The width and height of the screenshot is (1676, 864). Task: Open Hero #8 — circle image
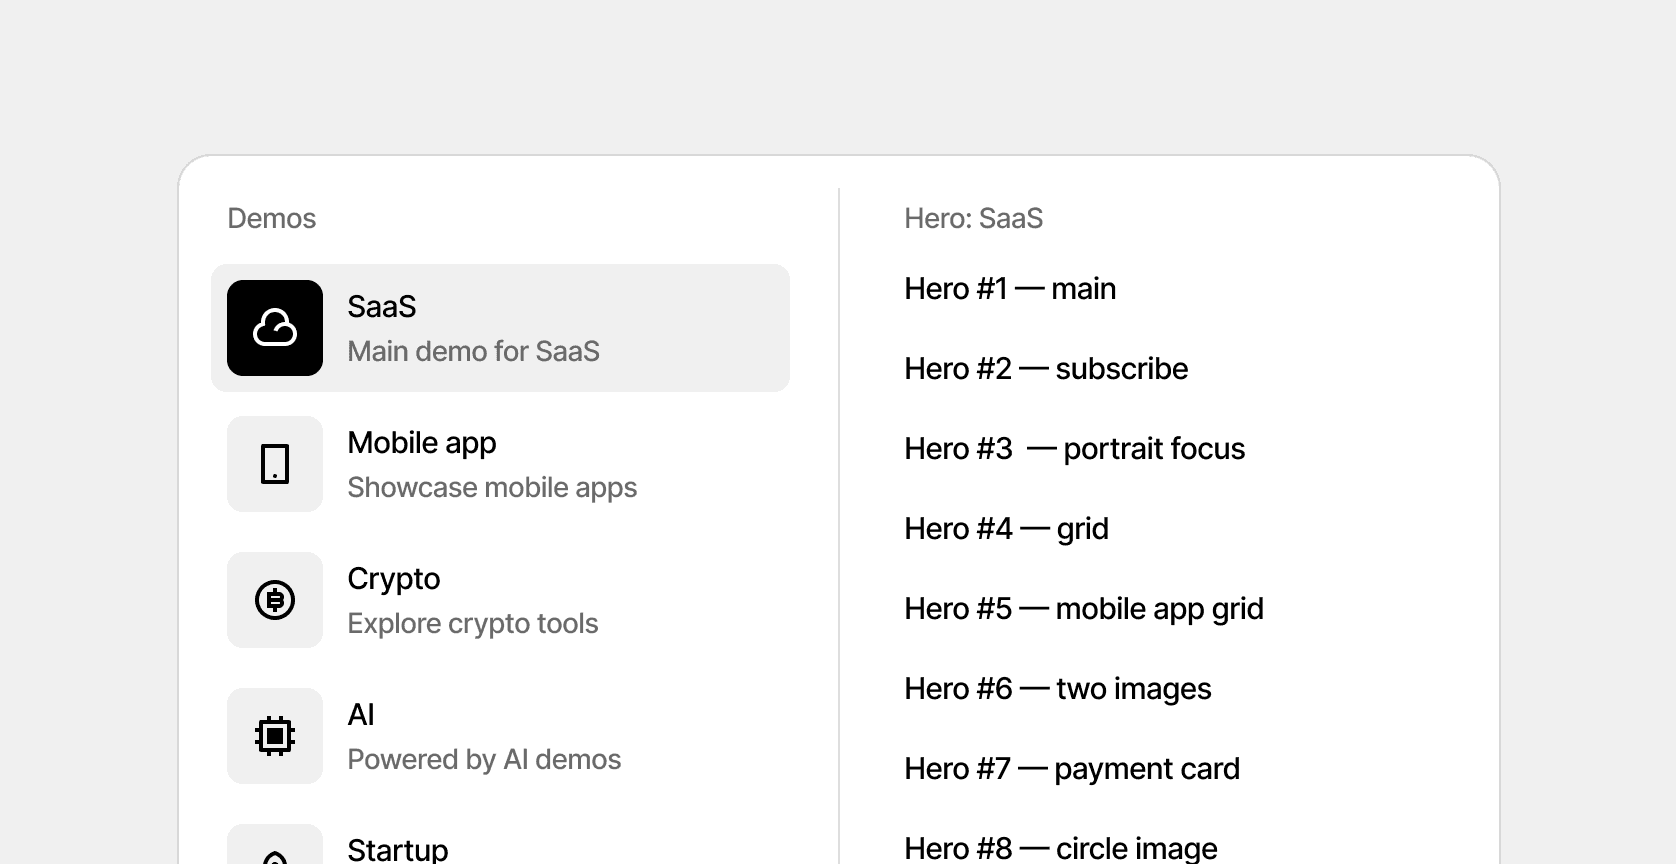1061,848
